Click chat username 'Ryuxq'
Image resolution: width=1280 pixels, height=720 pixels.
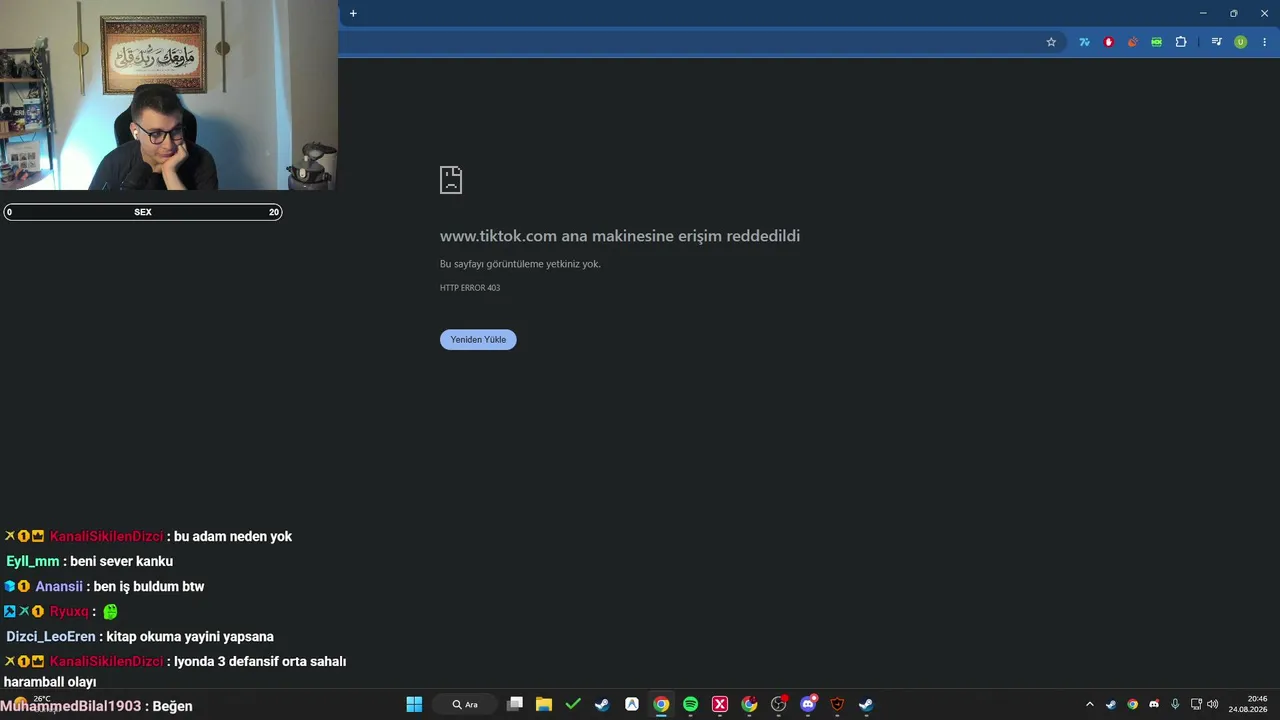(69, 611)
